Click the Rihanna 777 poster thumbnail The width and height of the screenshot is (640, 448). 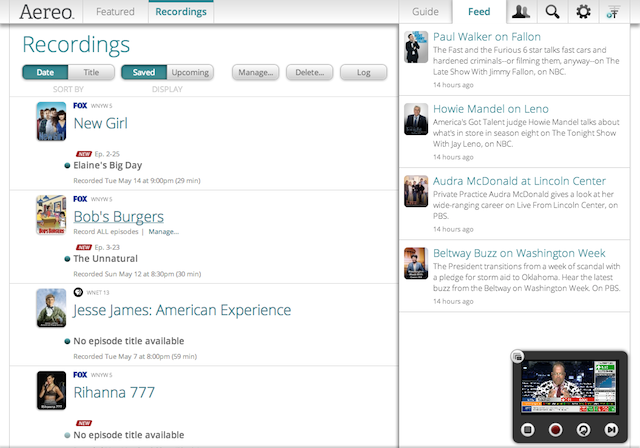[51, 390]
